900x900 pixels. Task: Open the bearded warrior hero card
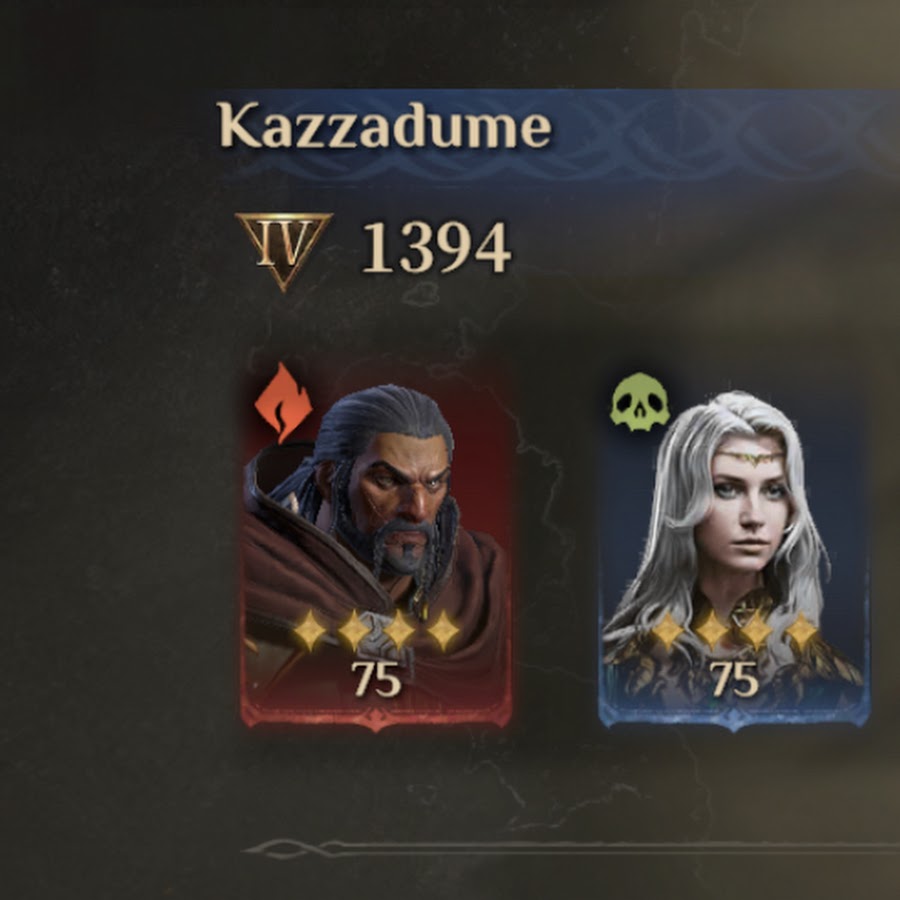(x=376, y=545)
